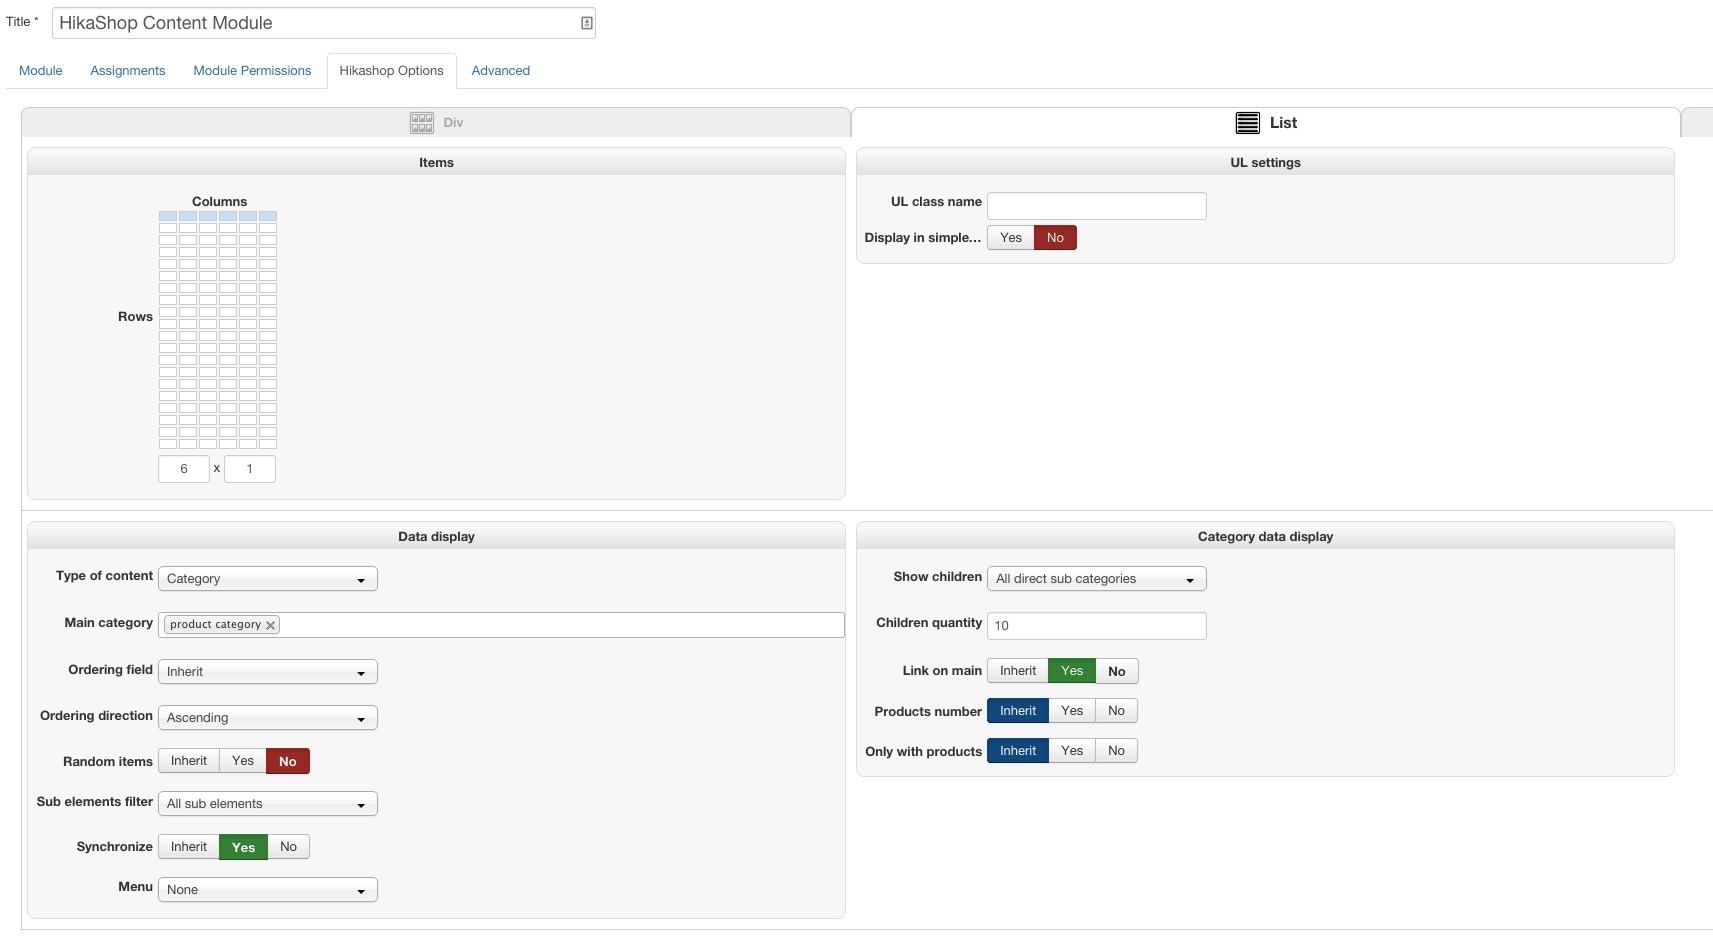Open the Ordering direction dropdown

point(267,718)
